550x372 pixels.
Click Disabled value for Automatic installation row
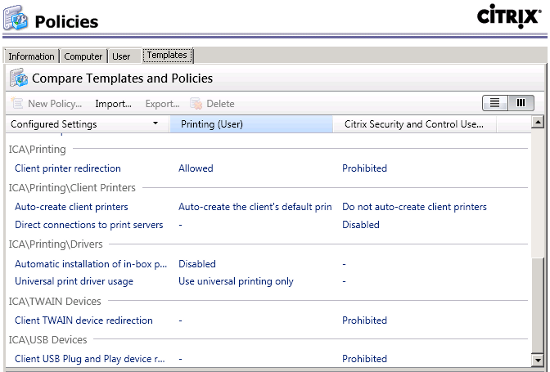pos(197,264)
